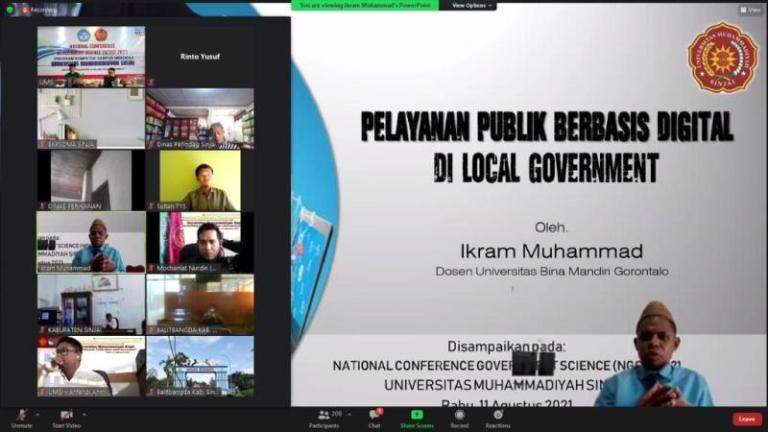Select the Sultan participant video tile
The height and width of the screenshot is (432, 768).
pyautogui.click(x=200, y=180)
